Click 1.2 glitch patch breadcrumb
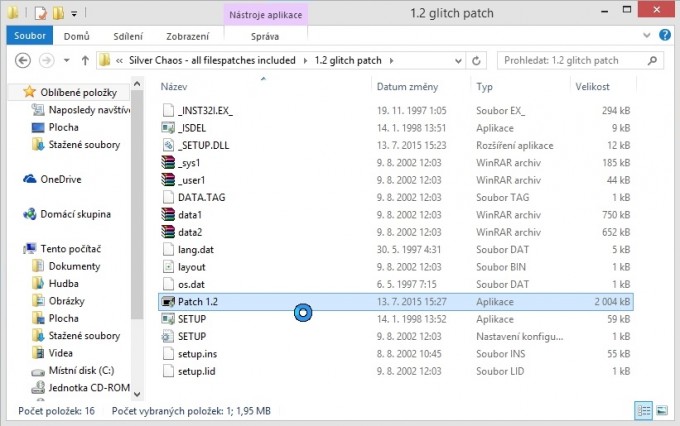This screenshot has height=426, width=680. pos(348,60)
